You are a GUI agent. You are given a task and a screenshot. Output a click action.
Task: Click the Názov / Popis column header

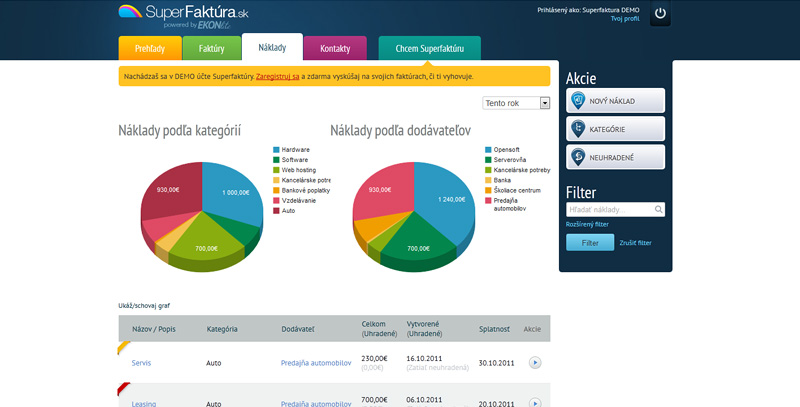[x=154, y=329]
